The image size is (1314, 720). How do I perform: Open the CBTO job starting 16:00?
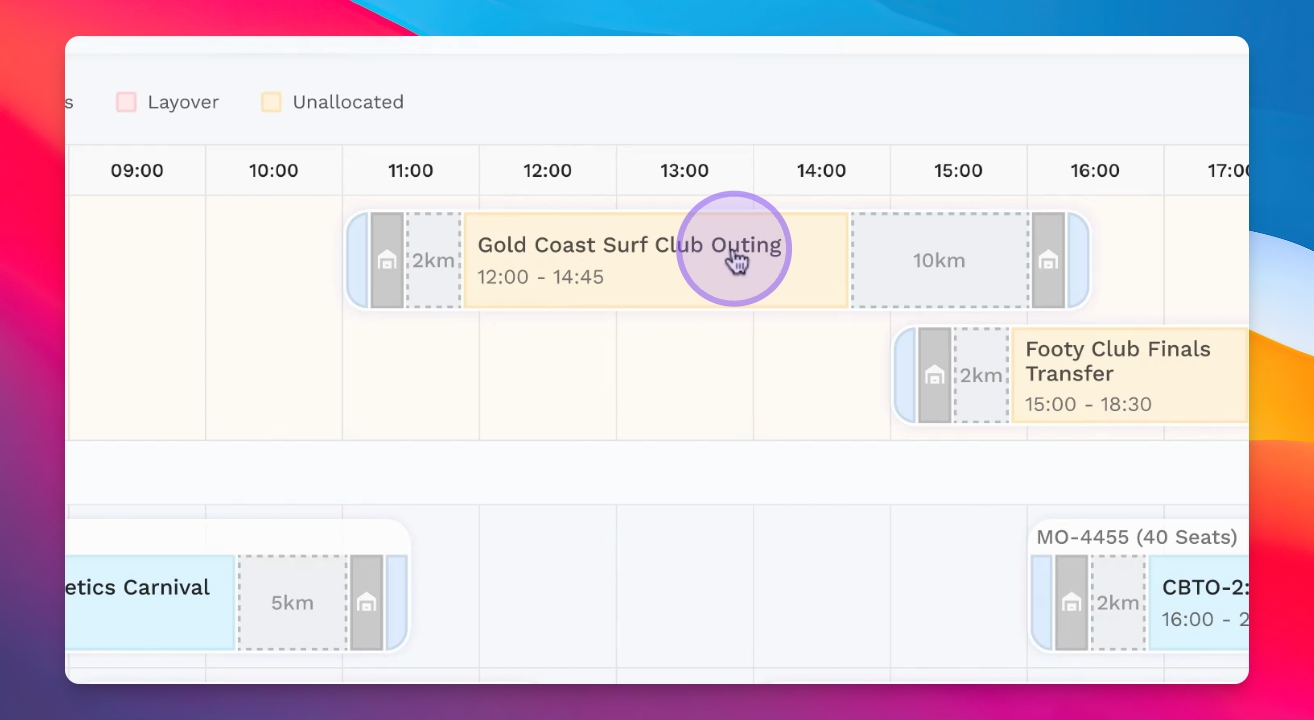click(x=1198, y=602)
